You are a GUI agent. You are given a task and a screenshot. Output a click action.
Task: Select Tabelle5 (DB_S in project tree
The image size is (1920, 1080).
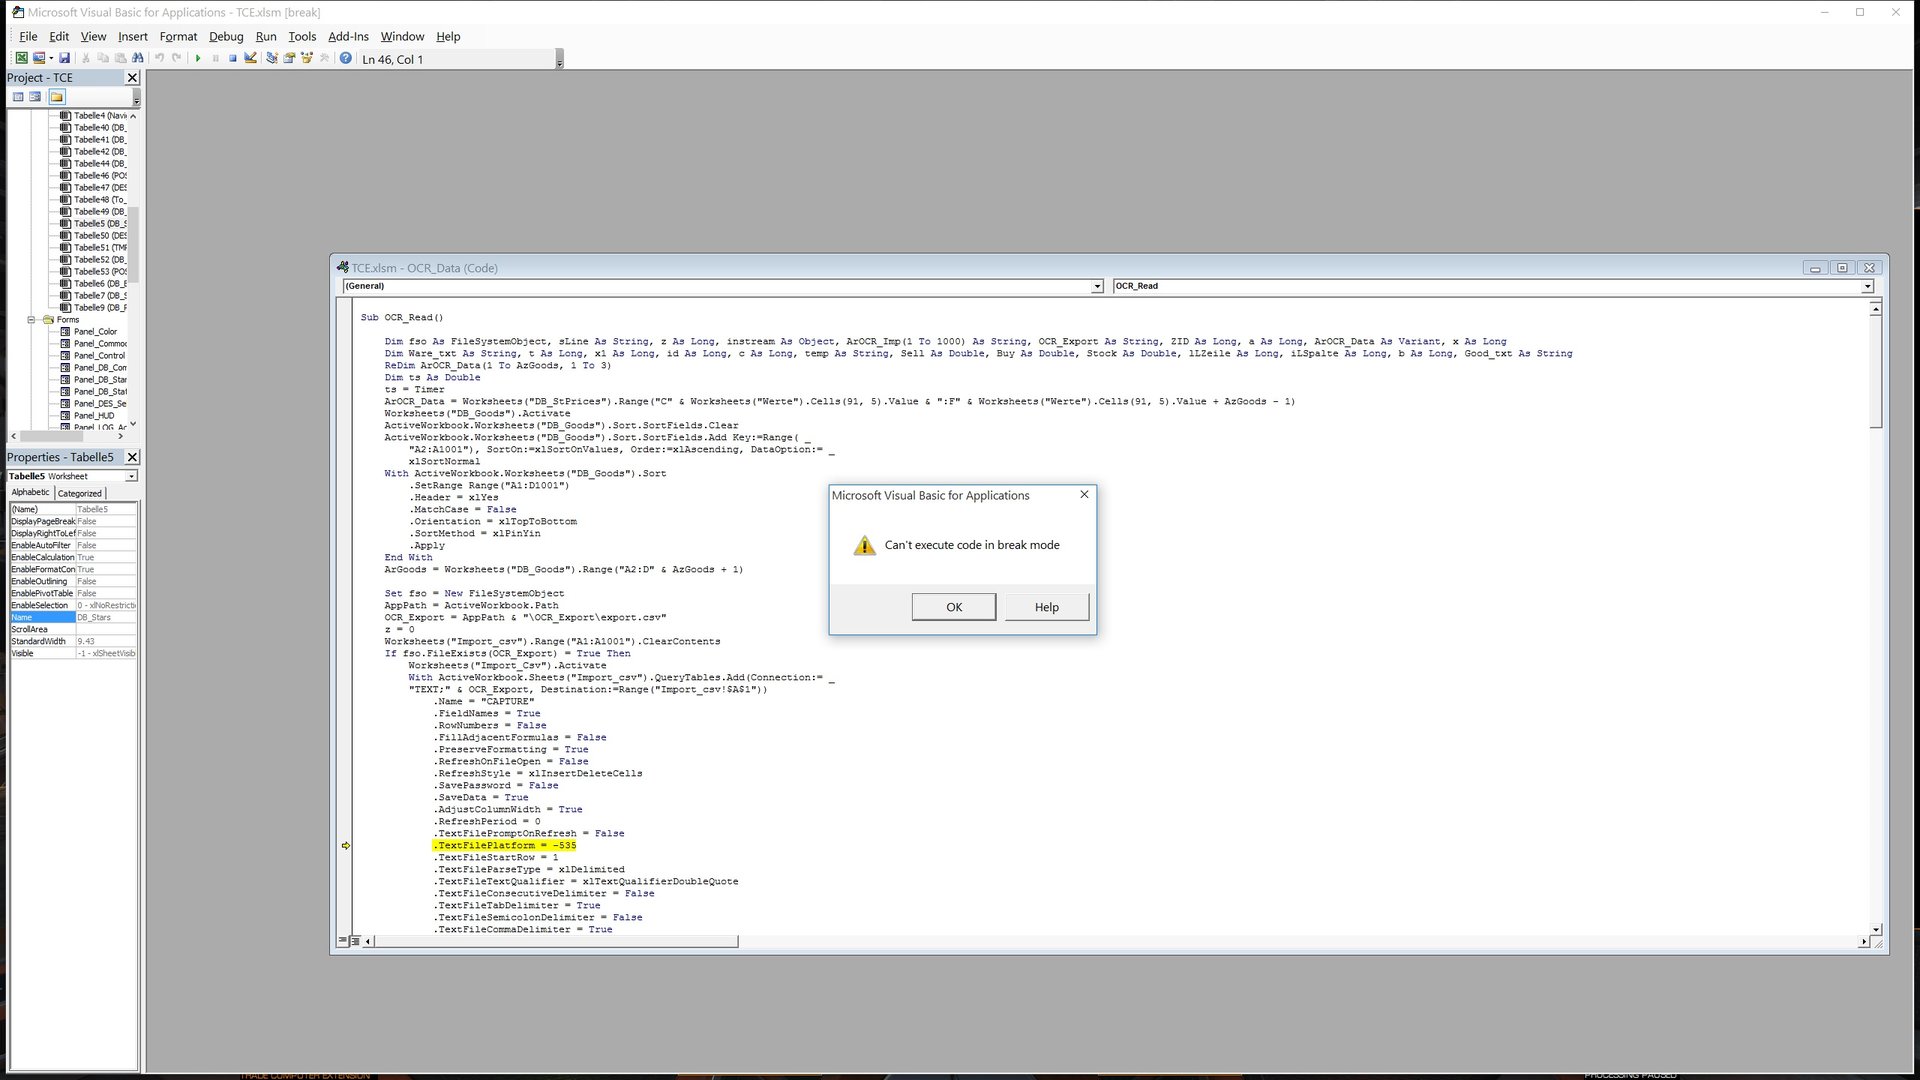(100, 224)
